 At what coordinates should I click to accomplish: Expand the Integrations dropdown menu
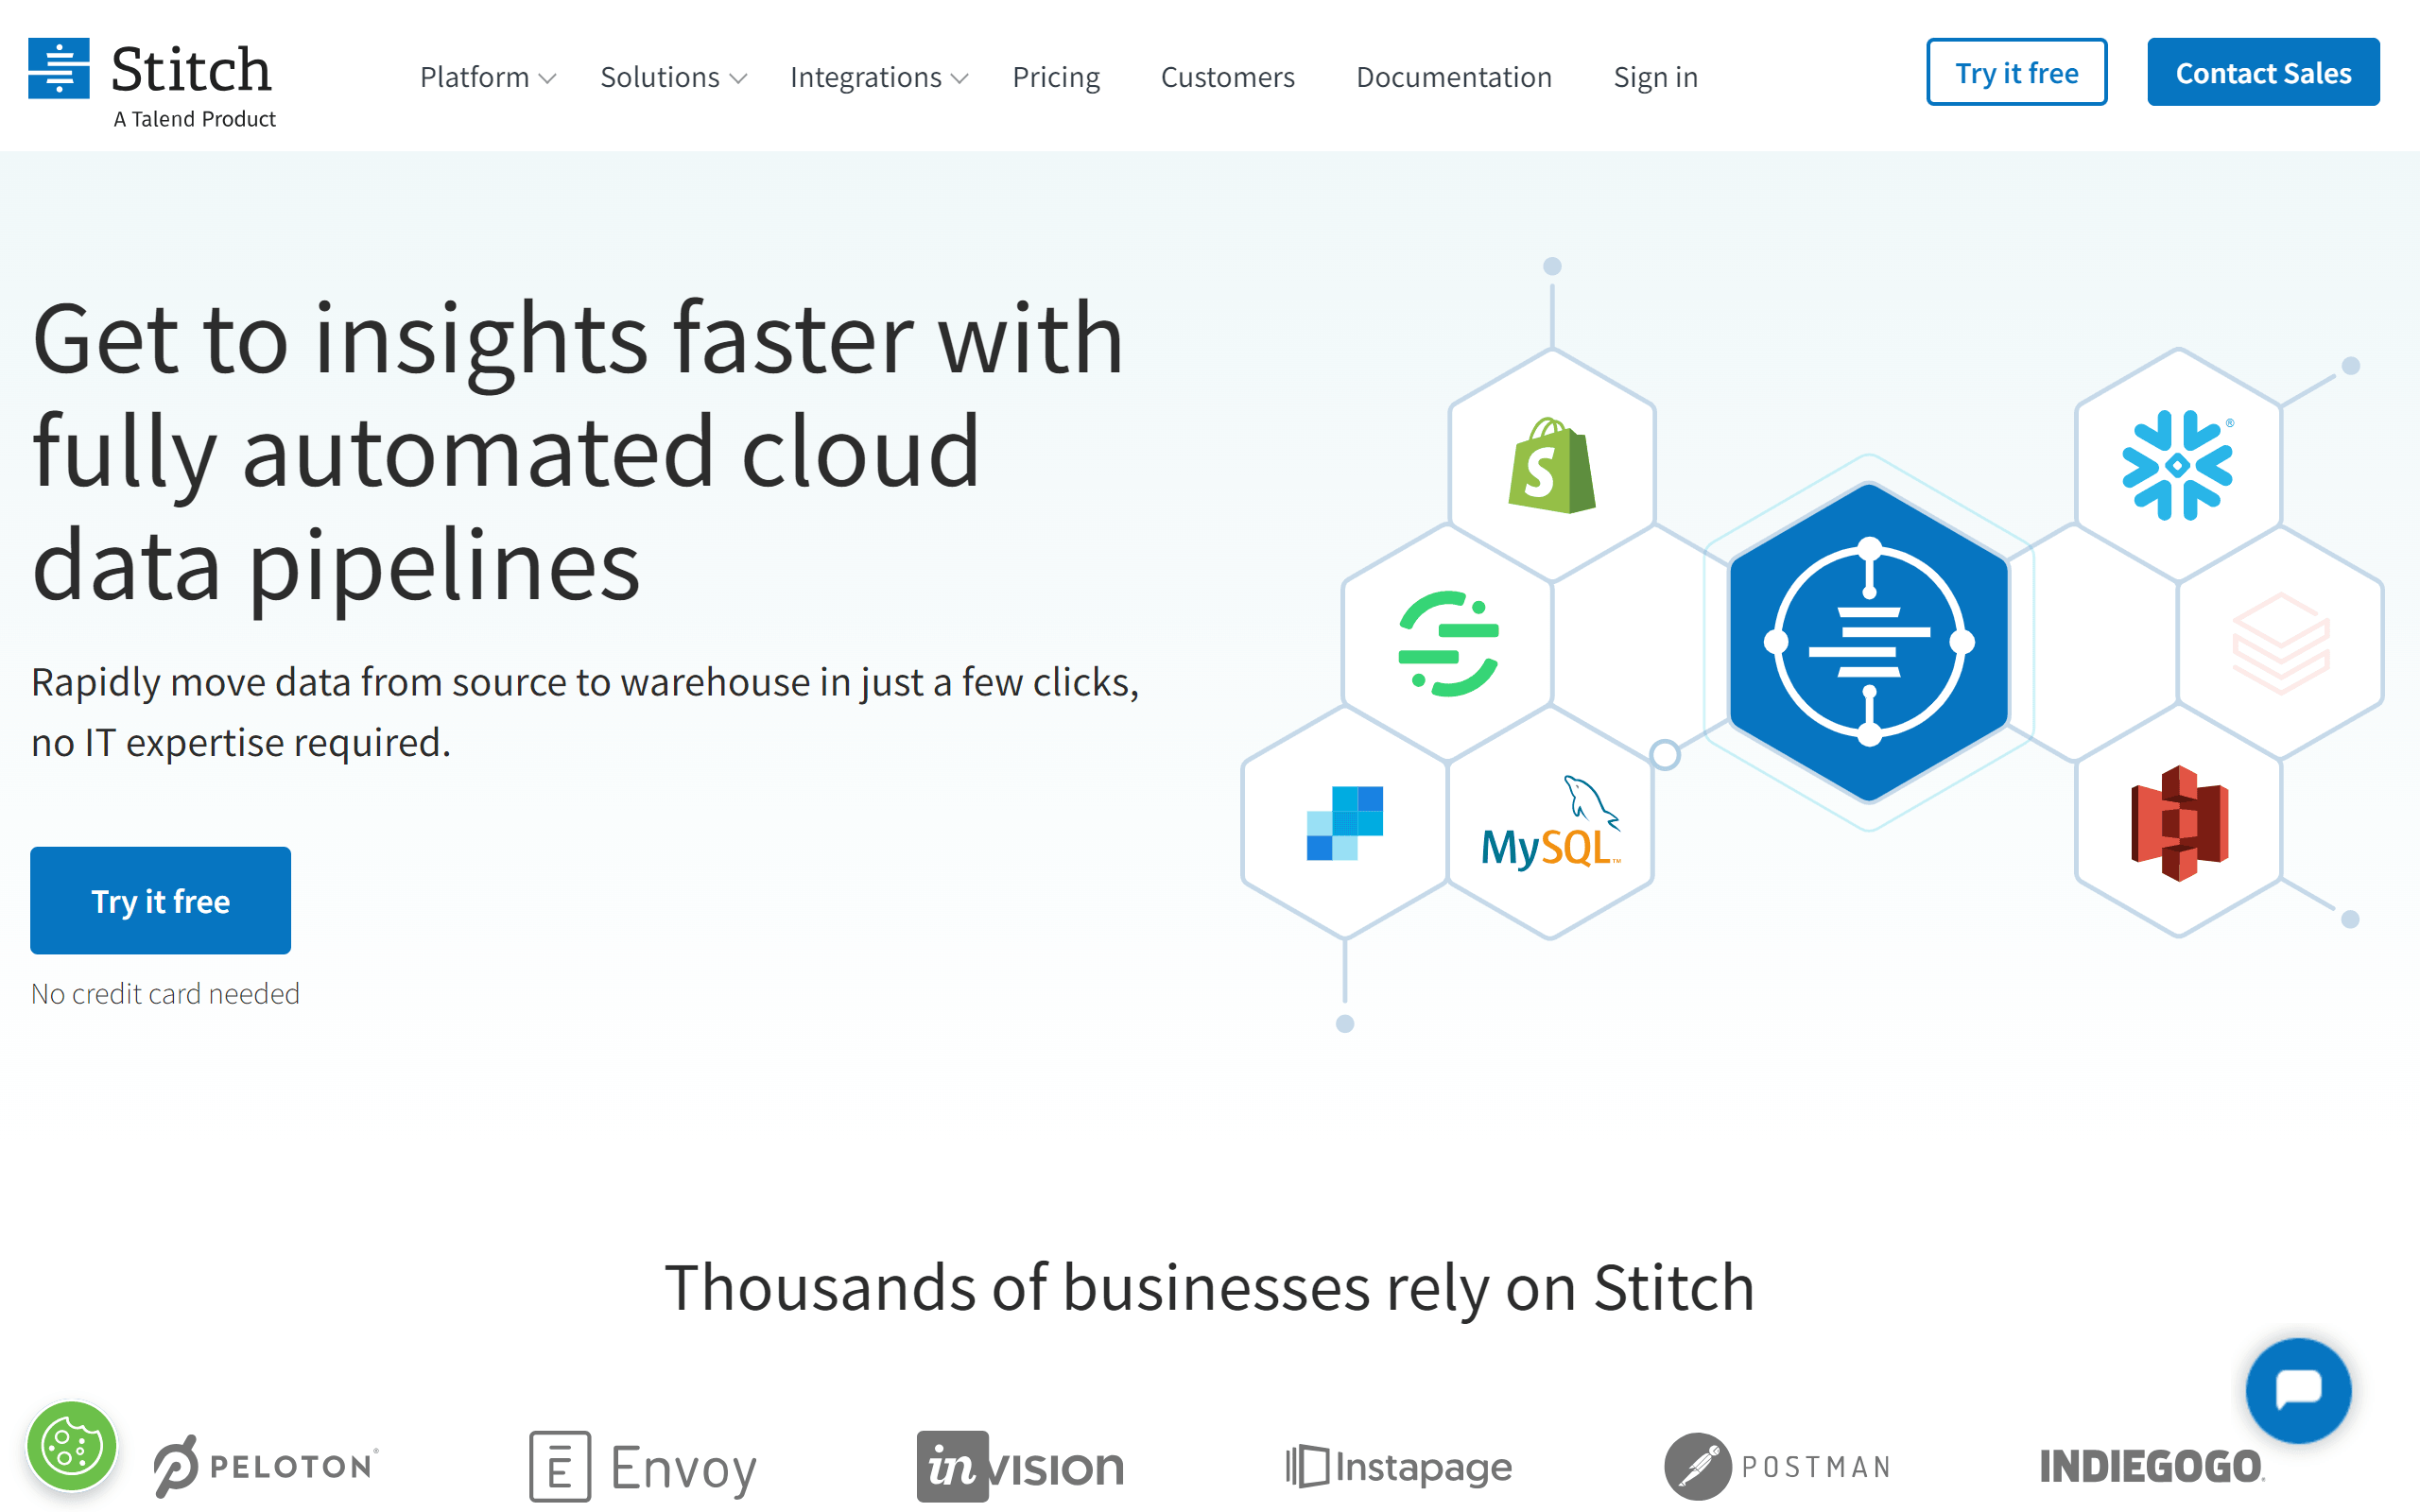(876, 75)
